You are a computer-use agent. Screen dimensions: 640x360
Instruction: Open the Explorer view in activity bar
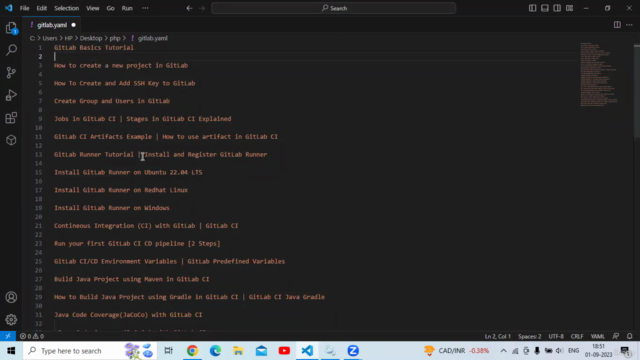click(11, 28)
